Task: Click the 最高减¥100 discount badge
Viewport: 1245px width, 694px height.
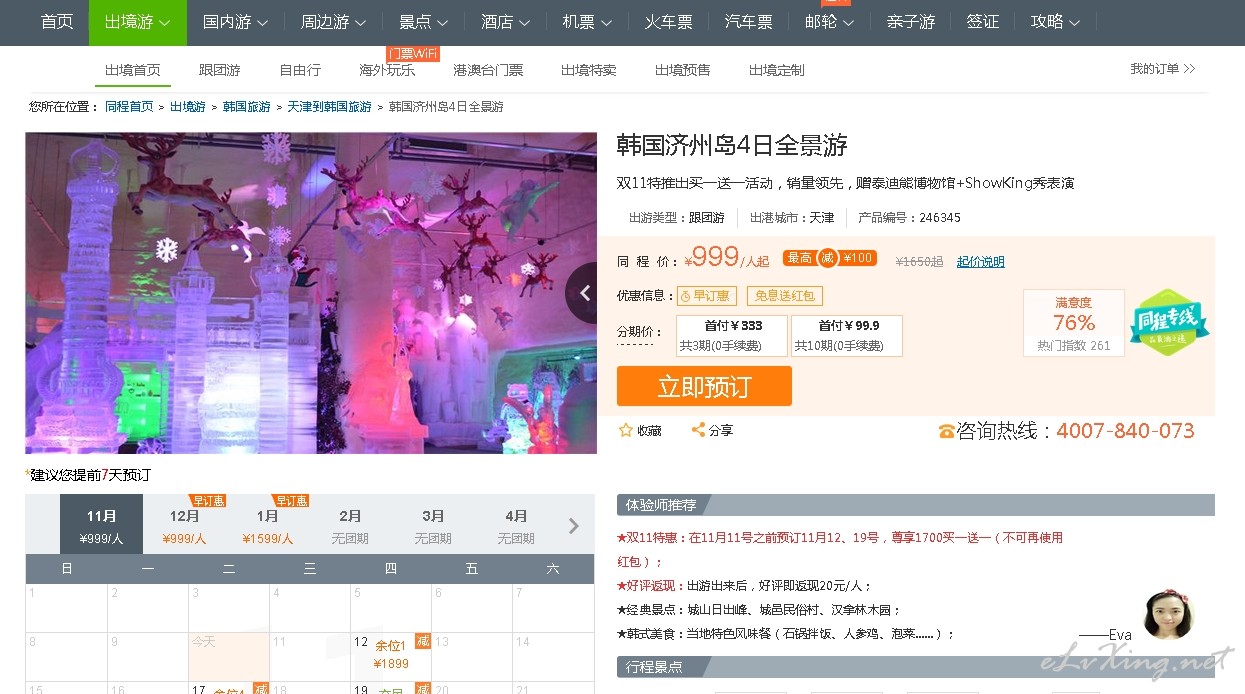Action: (x=829, y=258)
